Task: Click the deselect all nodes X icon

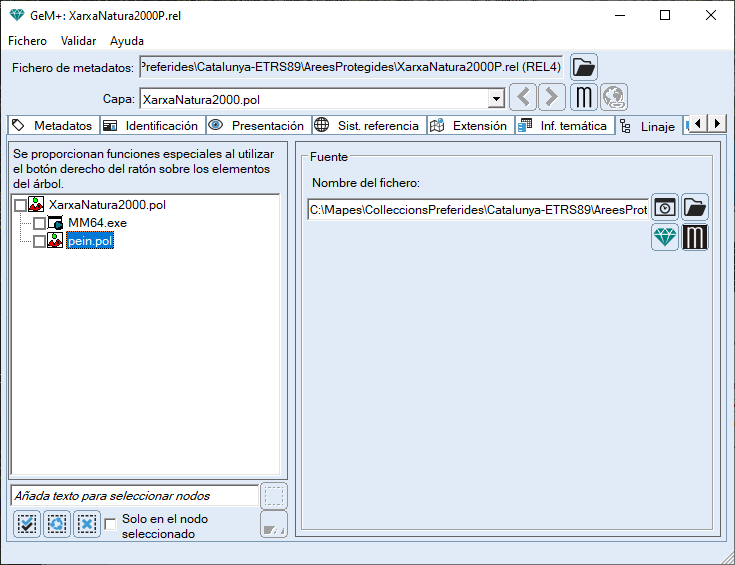Action: tap(87, 523)
